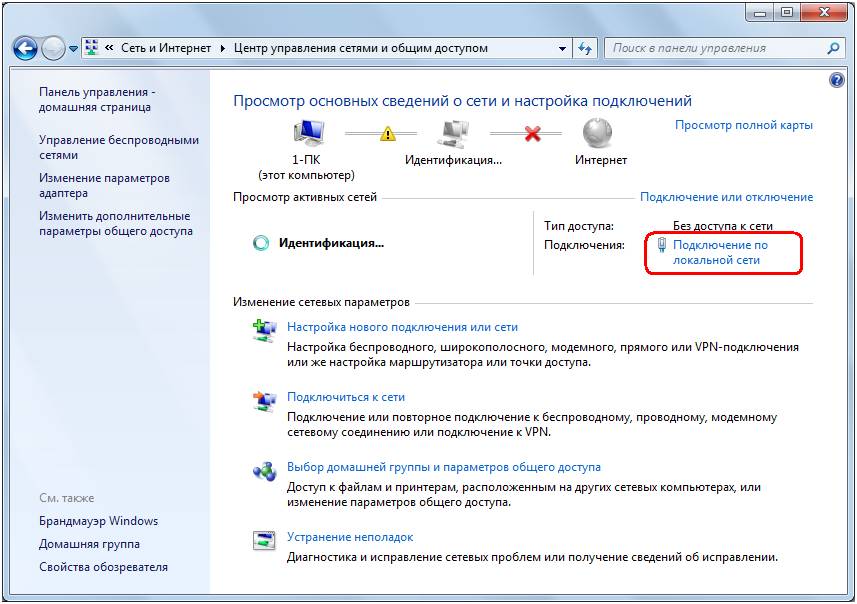Viewport: 857px width, 604px height.
Task: Click the Back navigation arrow button
Action: tap(25, 49)
